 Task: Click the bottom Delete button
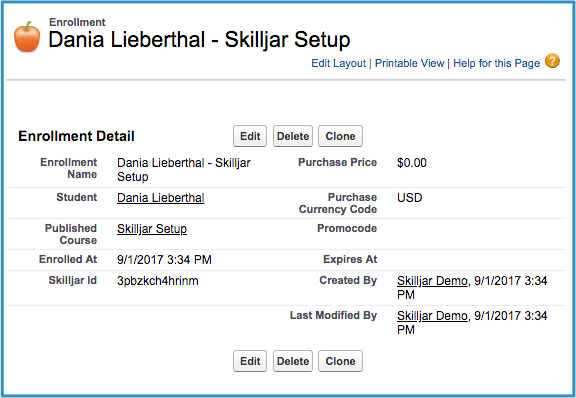pyautogui.click(x=293, y=361)
